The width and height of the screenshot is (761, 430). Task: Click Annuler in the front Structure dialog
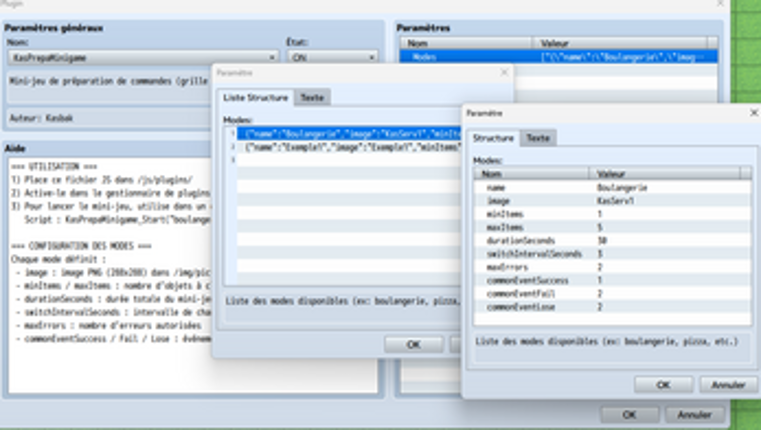tap(728, 385)
